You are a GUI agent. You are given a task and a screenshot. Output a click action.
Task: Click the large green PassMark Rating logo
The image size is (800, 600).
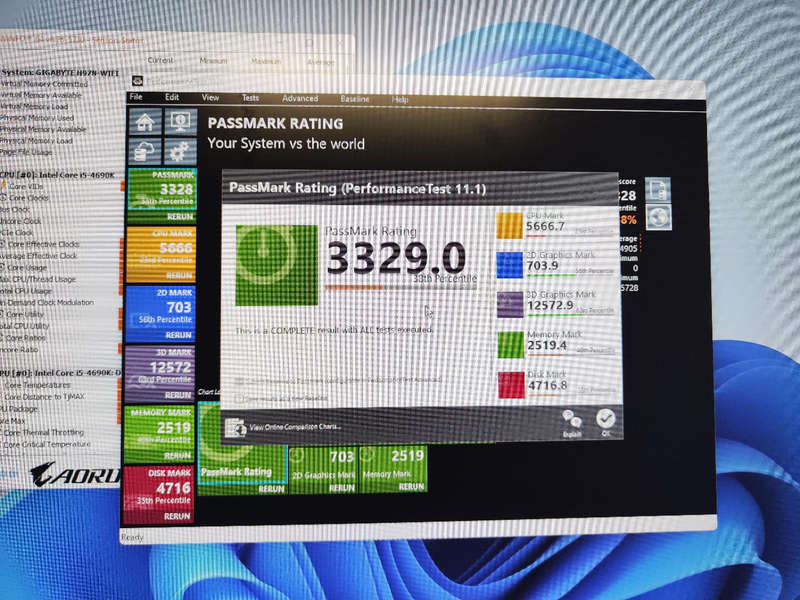[x=276, y=265]
